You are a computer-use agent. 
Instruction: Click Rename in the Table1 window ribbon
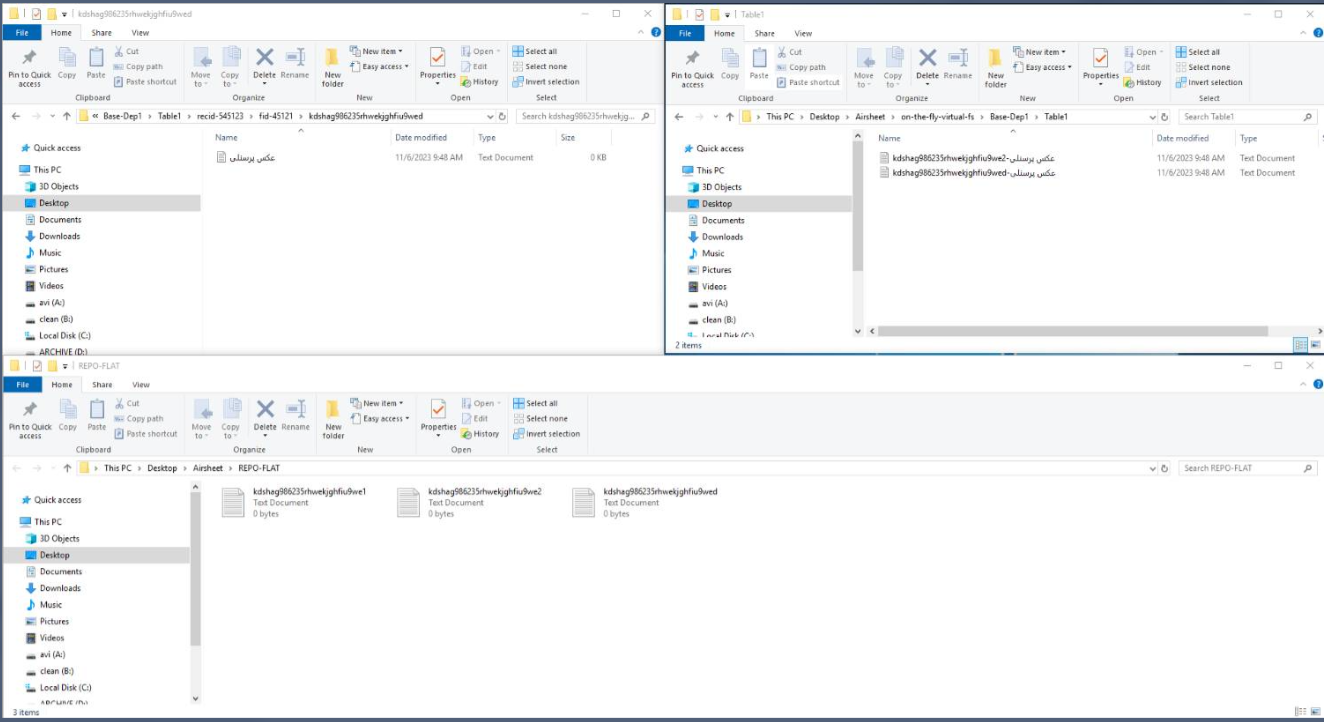point(958,63)
